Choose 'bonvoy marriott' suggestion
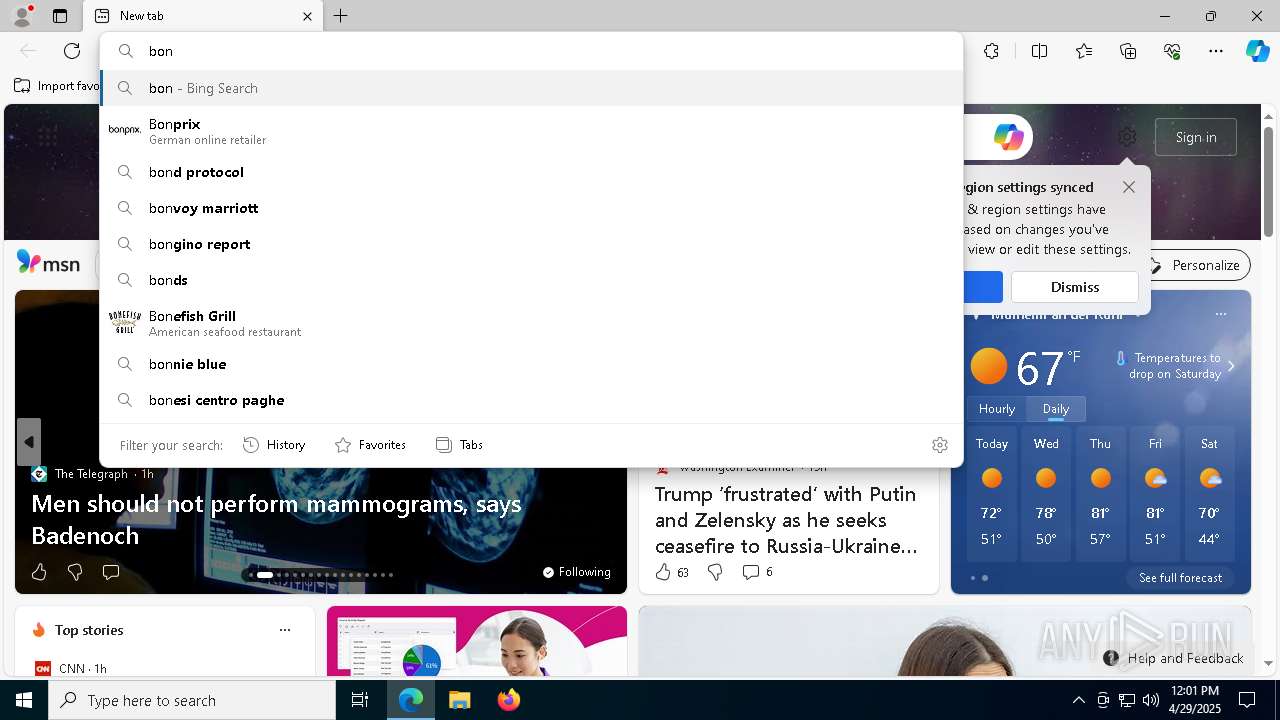The height and width of the screenshot is (720, 1280). [x=531, y=208]
